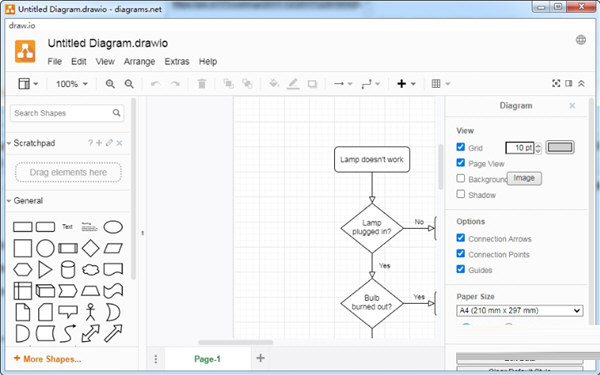Click the To Back icon
The height and width of the screenshot is (375, 600).
pos(247,84)
